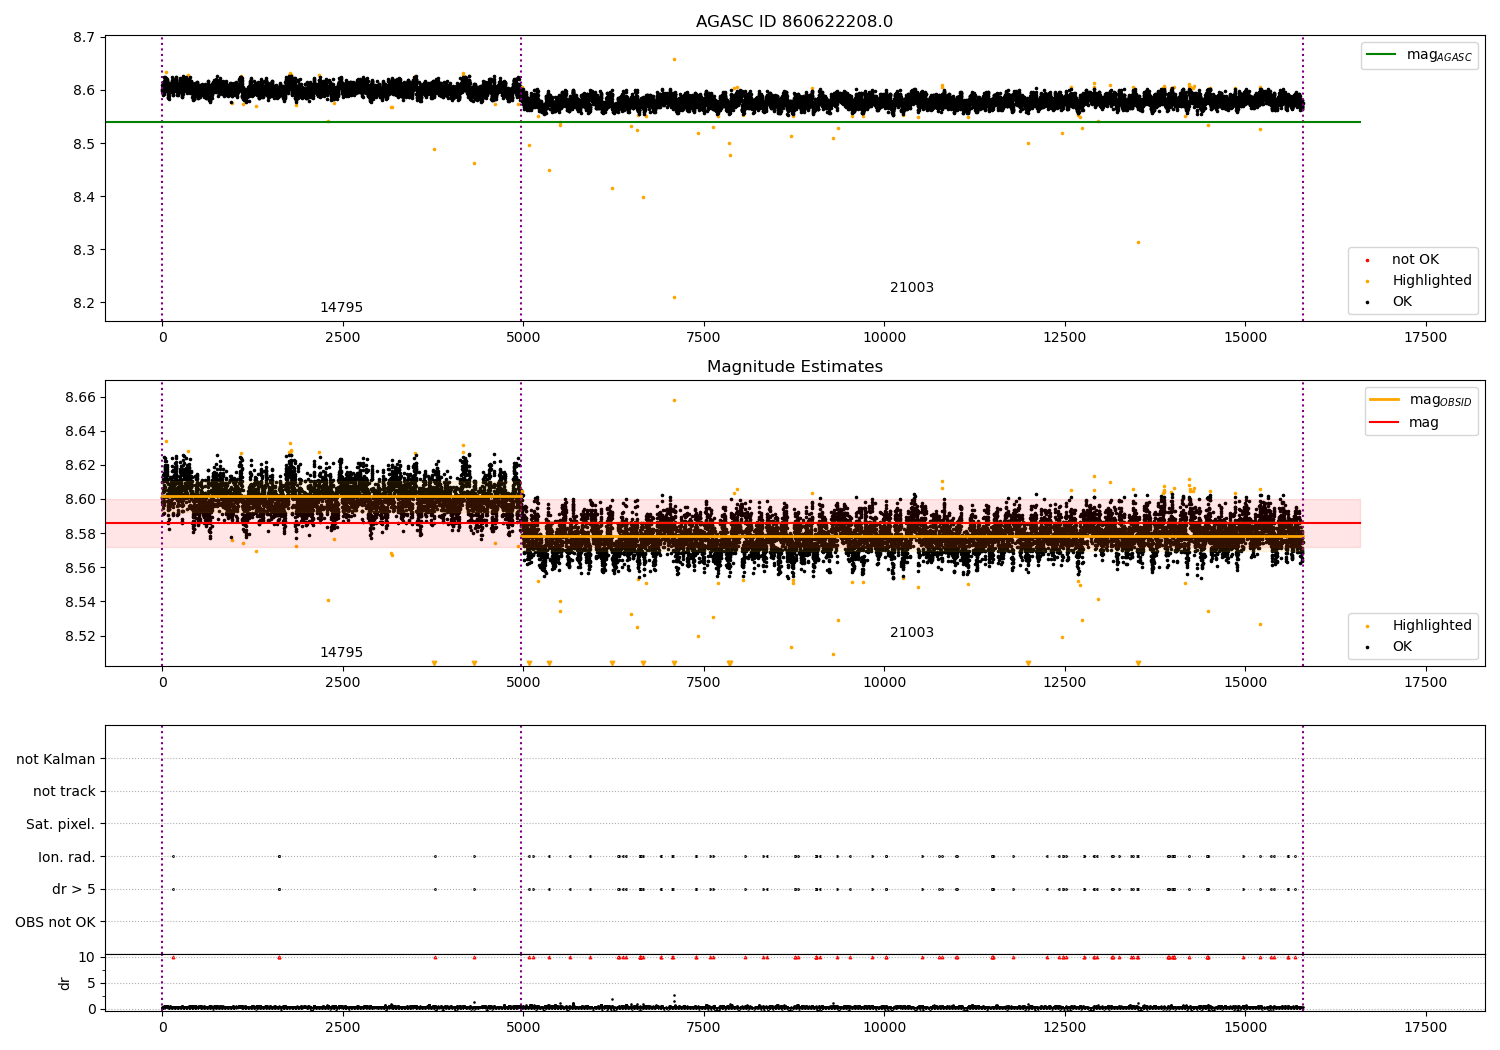Click the '14795' obsid label in the top plot
Screen dimensions: 1500x1050
coord(341,308)
